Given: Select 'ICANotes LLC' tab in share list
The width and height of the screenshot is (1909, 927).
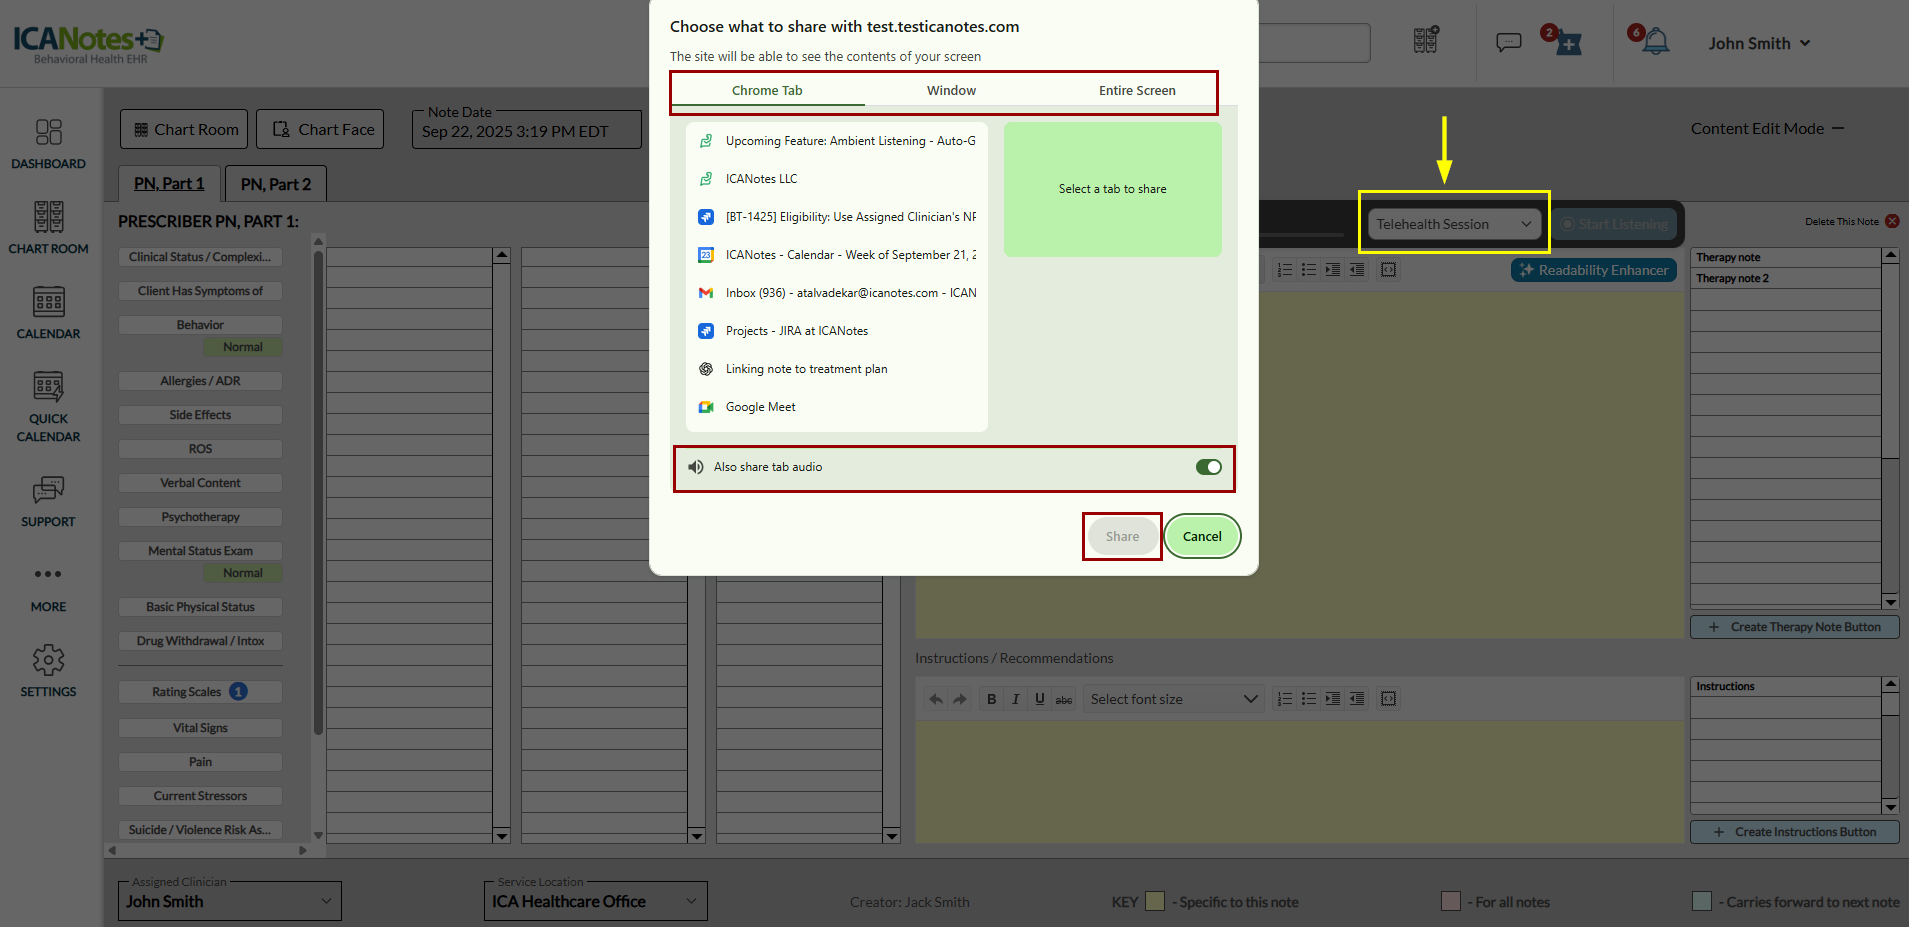Looking at the screenshot, I should [x=837, y=179].
